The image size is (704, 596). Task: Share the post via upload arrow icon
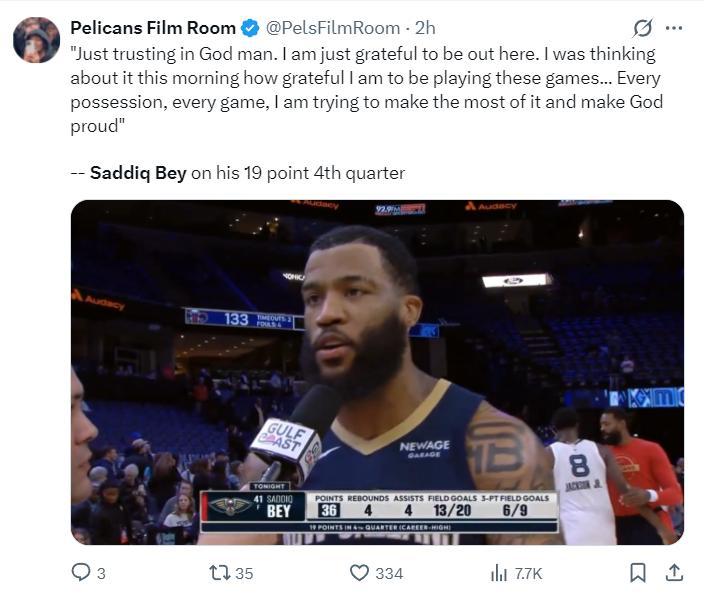pos(674,572)
